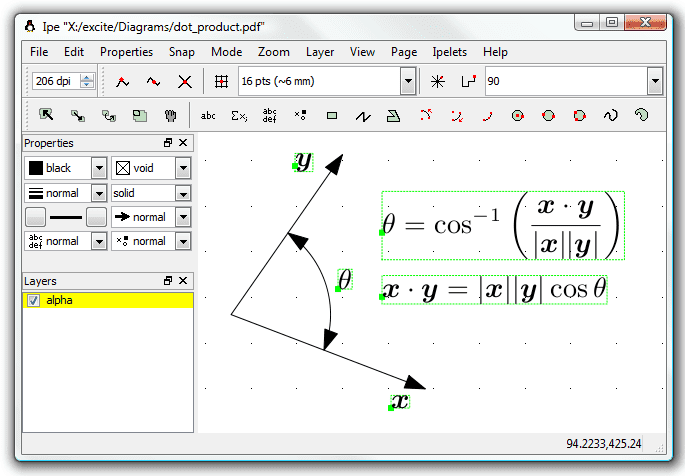Open the Layer menu
Screen dimensions: 685x476
pyautogui.click(x=320, y=52)
